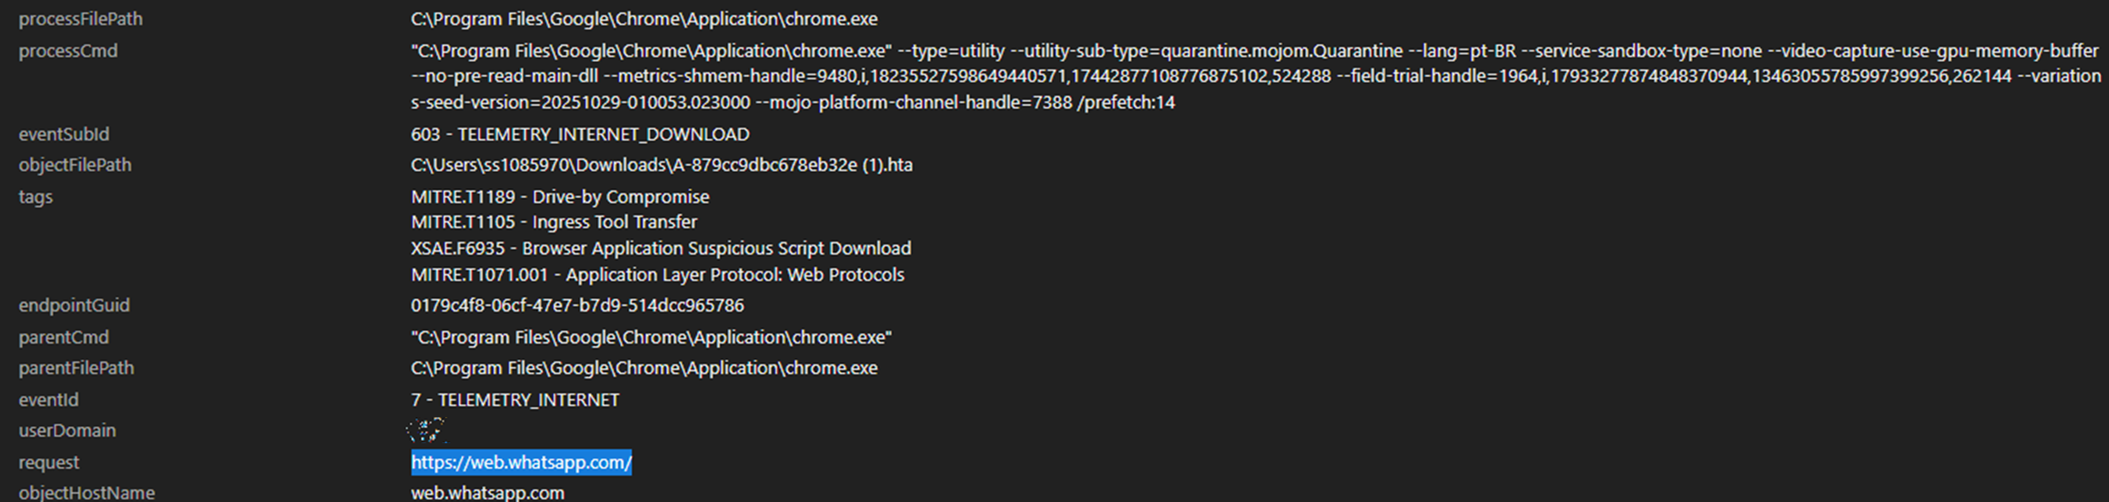Click the 'request' field label

(x=48, y=462)
